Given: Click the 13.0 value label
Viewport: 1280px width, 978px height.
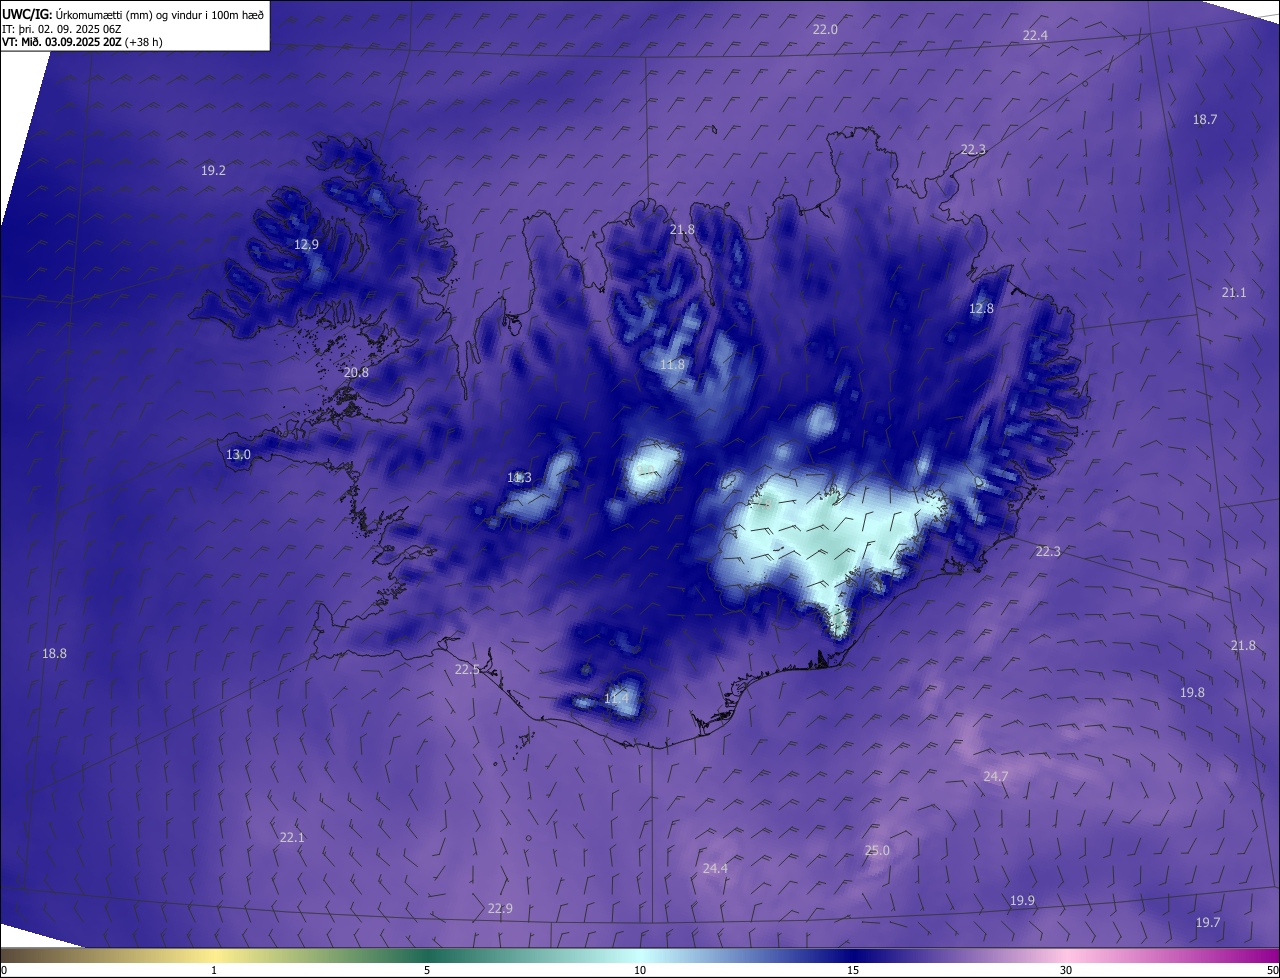Looking at the screenshot, I should point(238,454).
